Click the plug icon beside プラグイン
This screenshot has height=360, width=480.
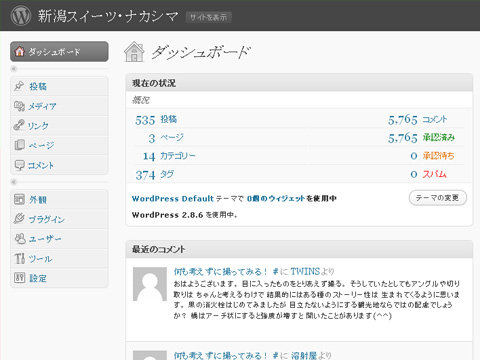click(x=19, y=219)
